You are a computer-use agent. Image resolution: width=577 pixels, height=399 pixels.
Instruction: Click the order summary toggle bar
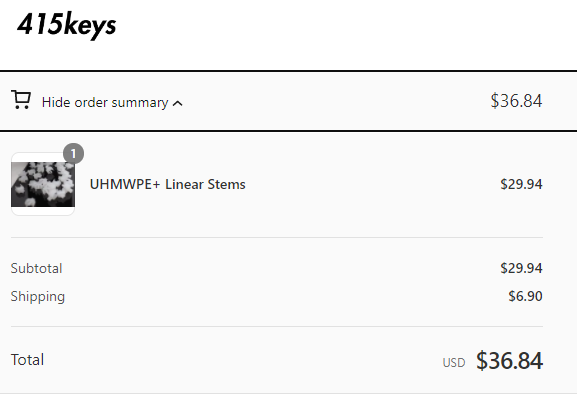tap(288, 101)
